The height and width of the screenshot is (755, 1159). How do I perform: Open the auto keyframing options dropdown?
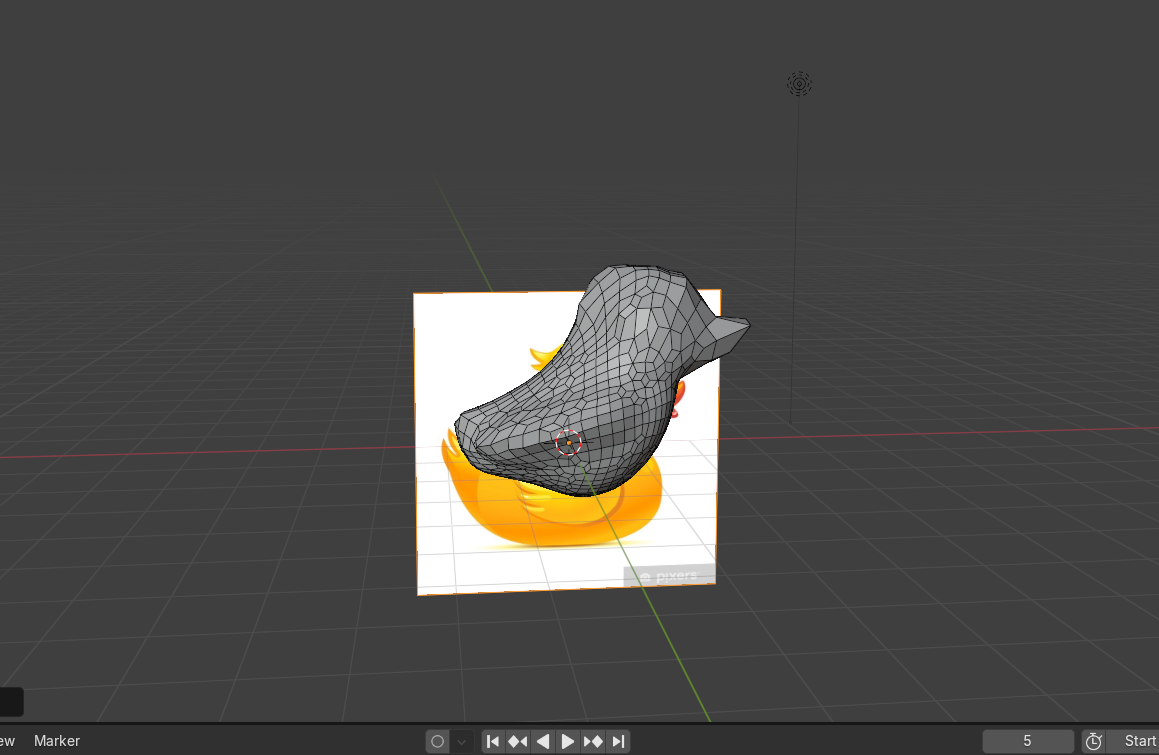pyautogui.click(x=462, y=741)
